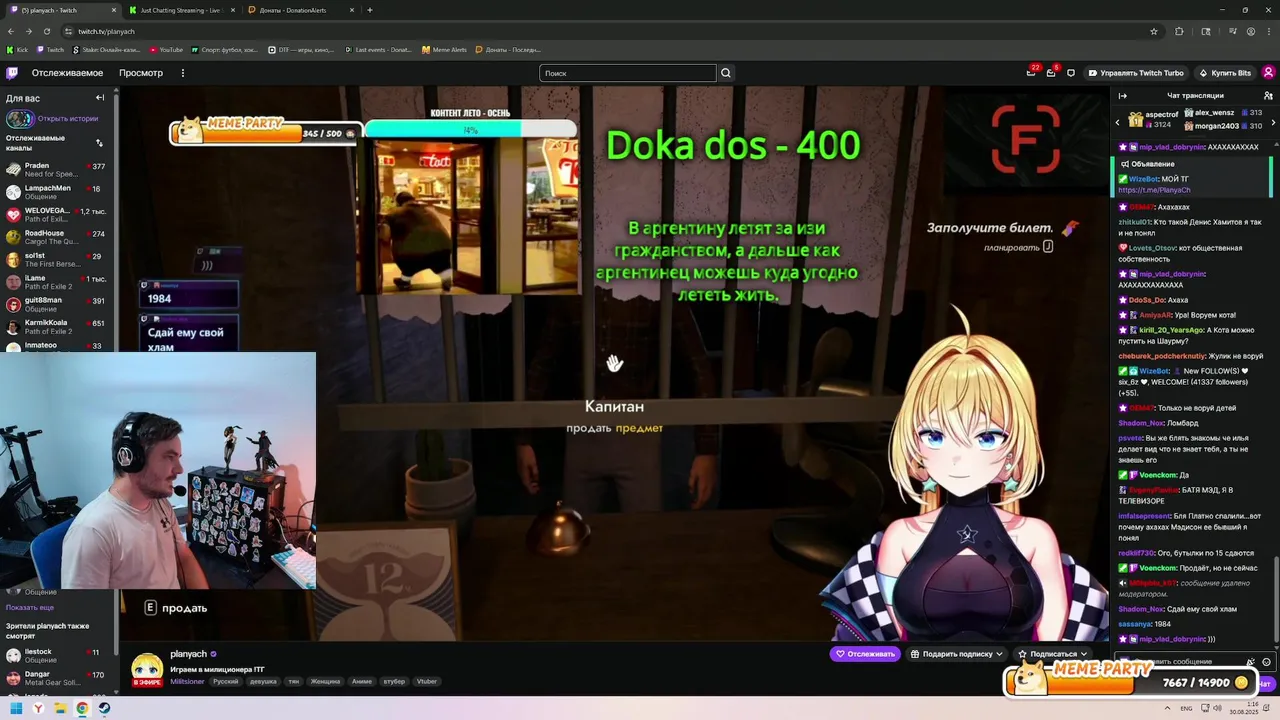The width and height of the screenshot is (1280, 720).
Task: Open the Praden channel in the sidebar
Action: click(58, 169)
